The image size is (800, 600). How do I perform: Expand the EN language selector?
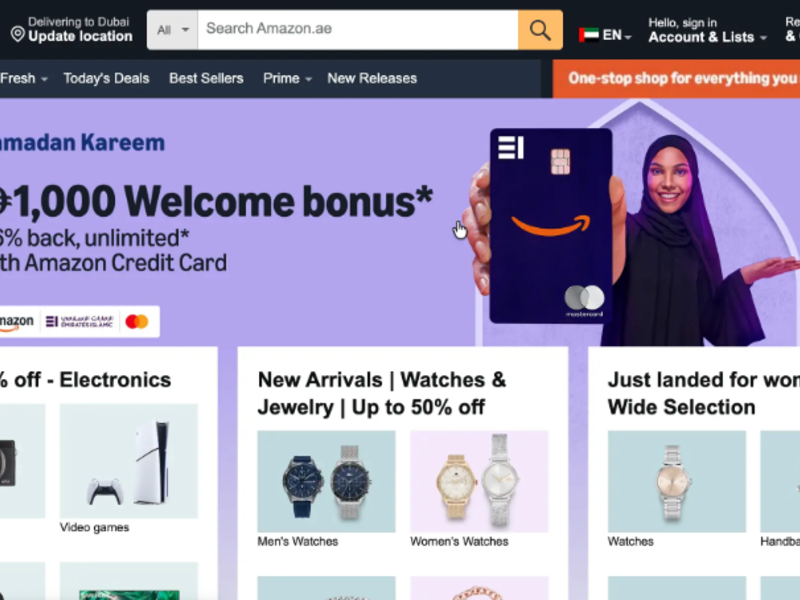617,35
